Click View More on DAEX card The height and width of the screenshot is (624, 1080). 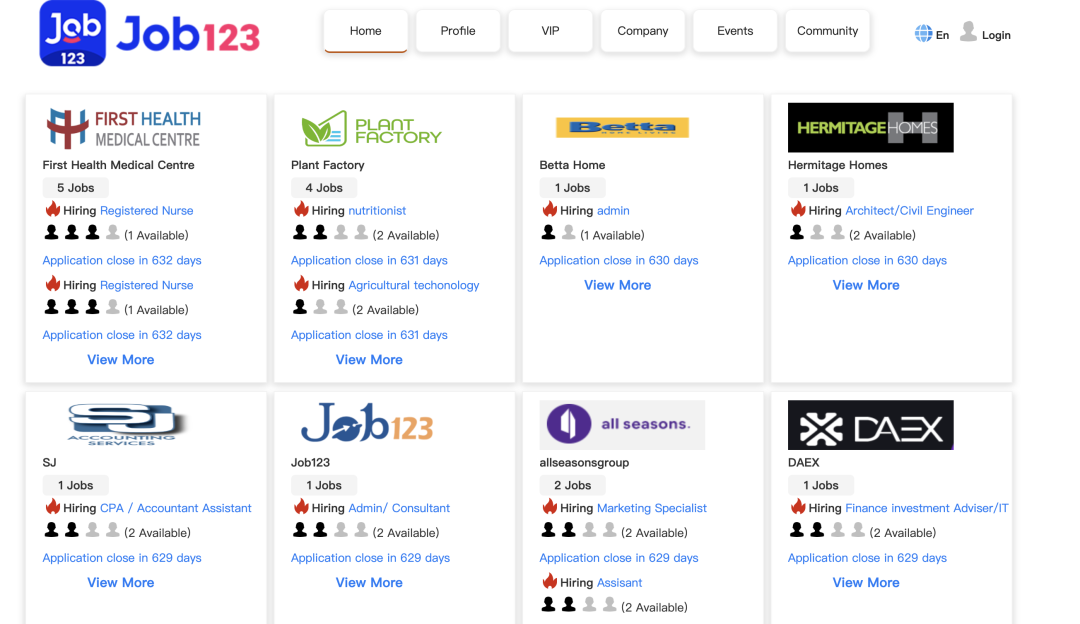(x=866, y=583)
